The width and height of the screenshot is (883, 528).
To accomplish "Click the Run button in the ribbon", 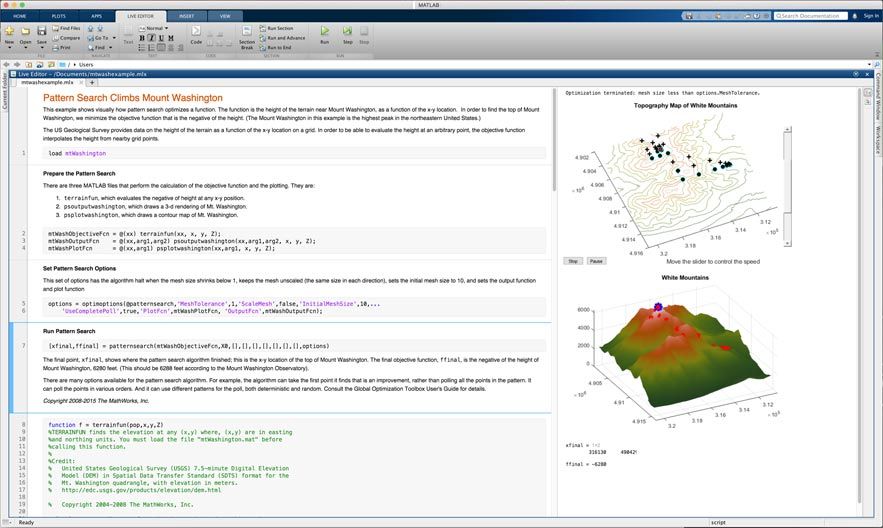I will (324, 34).
